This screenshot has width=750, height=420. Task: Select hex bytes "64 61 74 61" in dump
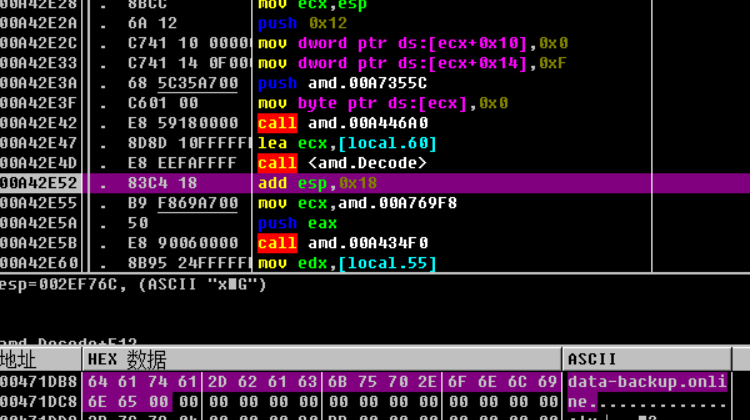coord(142,381)
